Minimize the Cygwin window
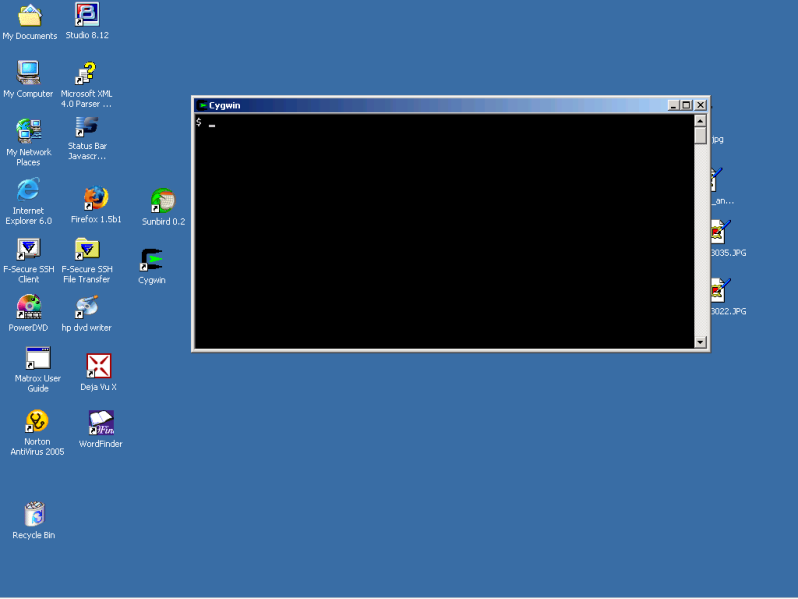798x599 pixels. [x=673, y=105]
